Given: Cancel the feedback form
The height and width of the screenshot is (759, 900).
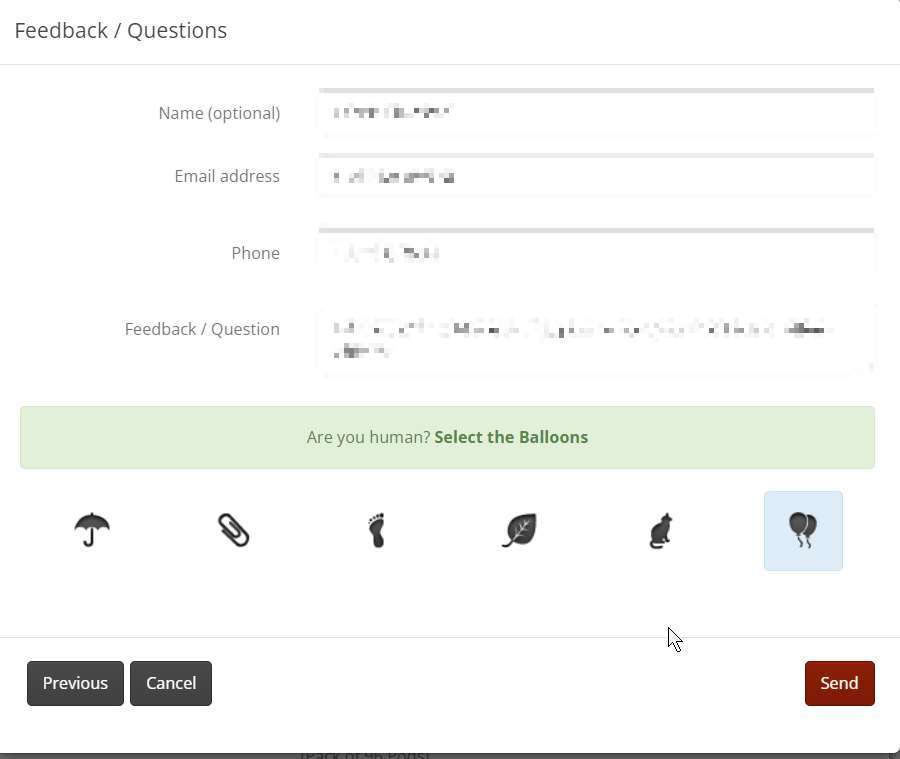Looking at the screenshot, I should 171,683.
